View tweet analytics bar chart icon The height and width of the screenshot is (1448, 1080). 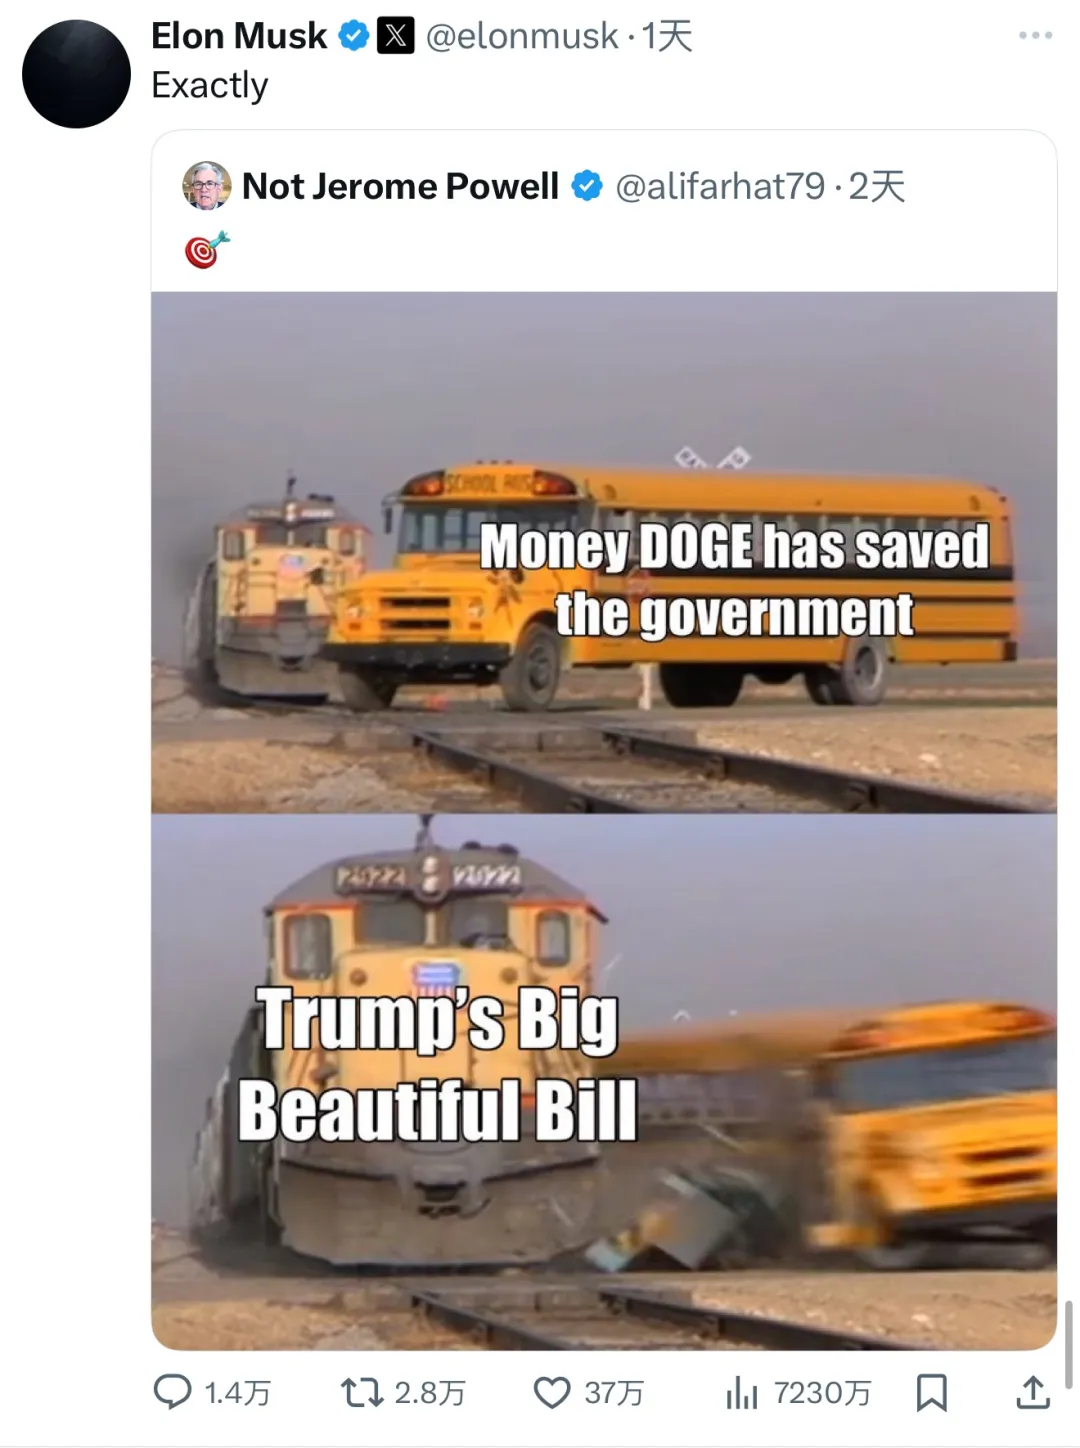point(742,1392)
